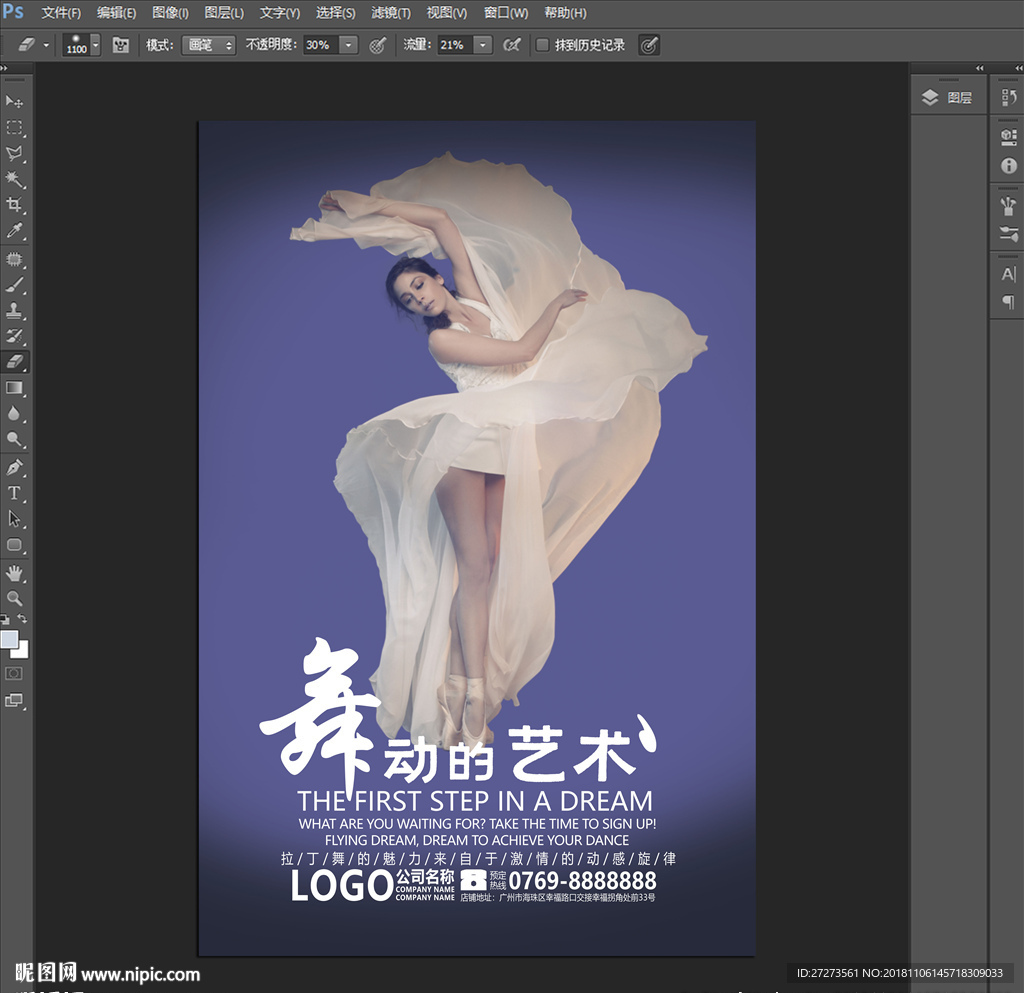Open the 帮助(H) menu
The width and height of the screenshot is (1024, 993).
(565, 12)
